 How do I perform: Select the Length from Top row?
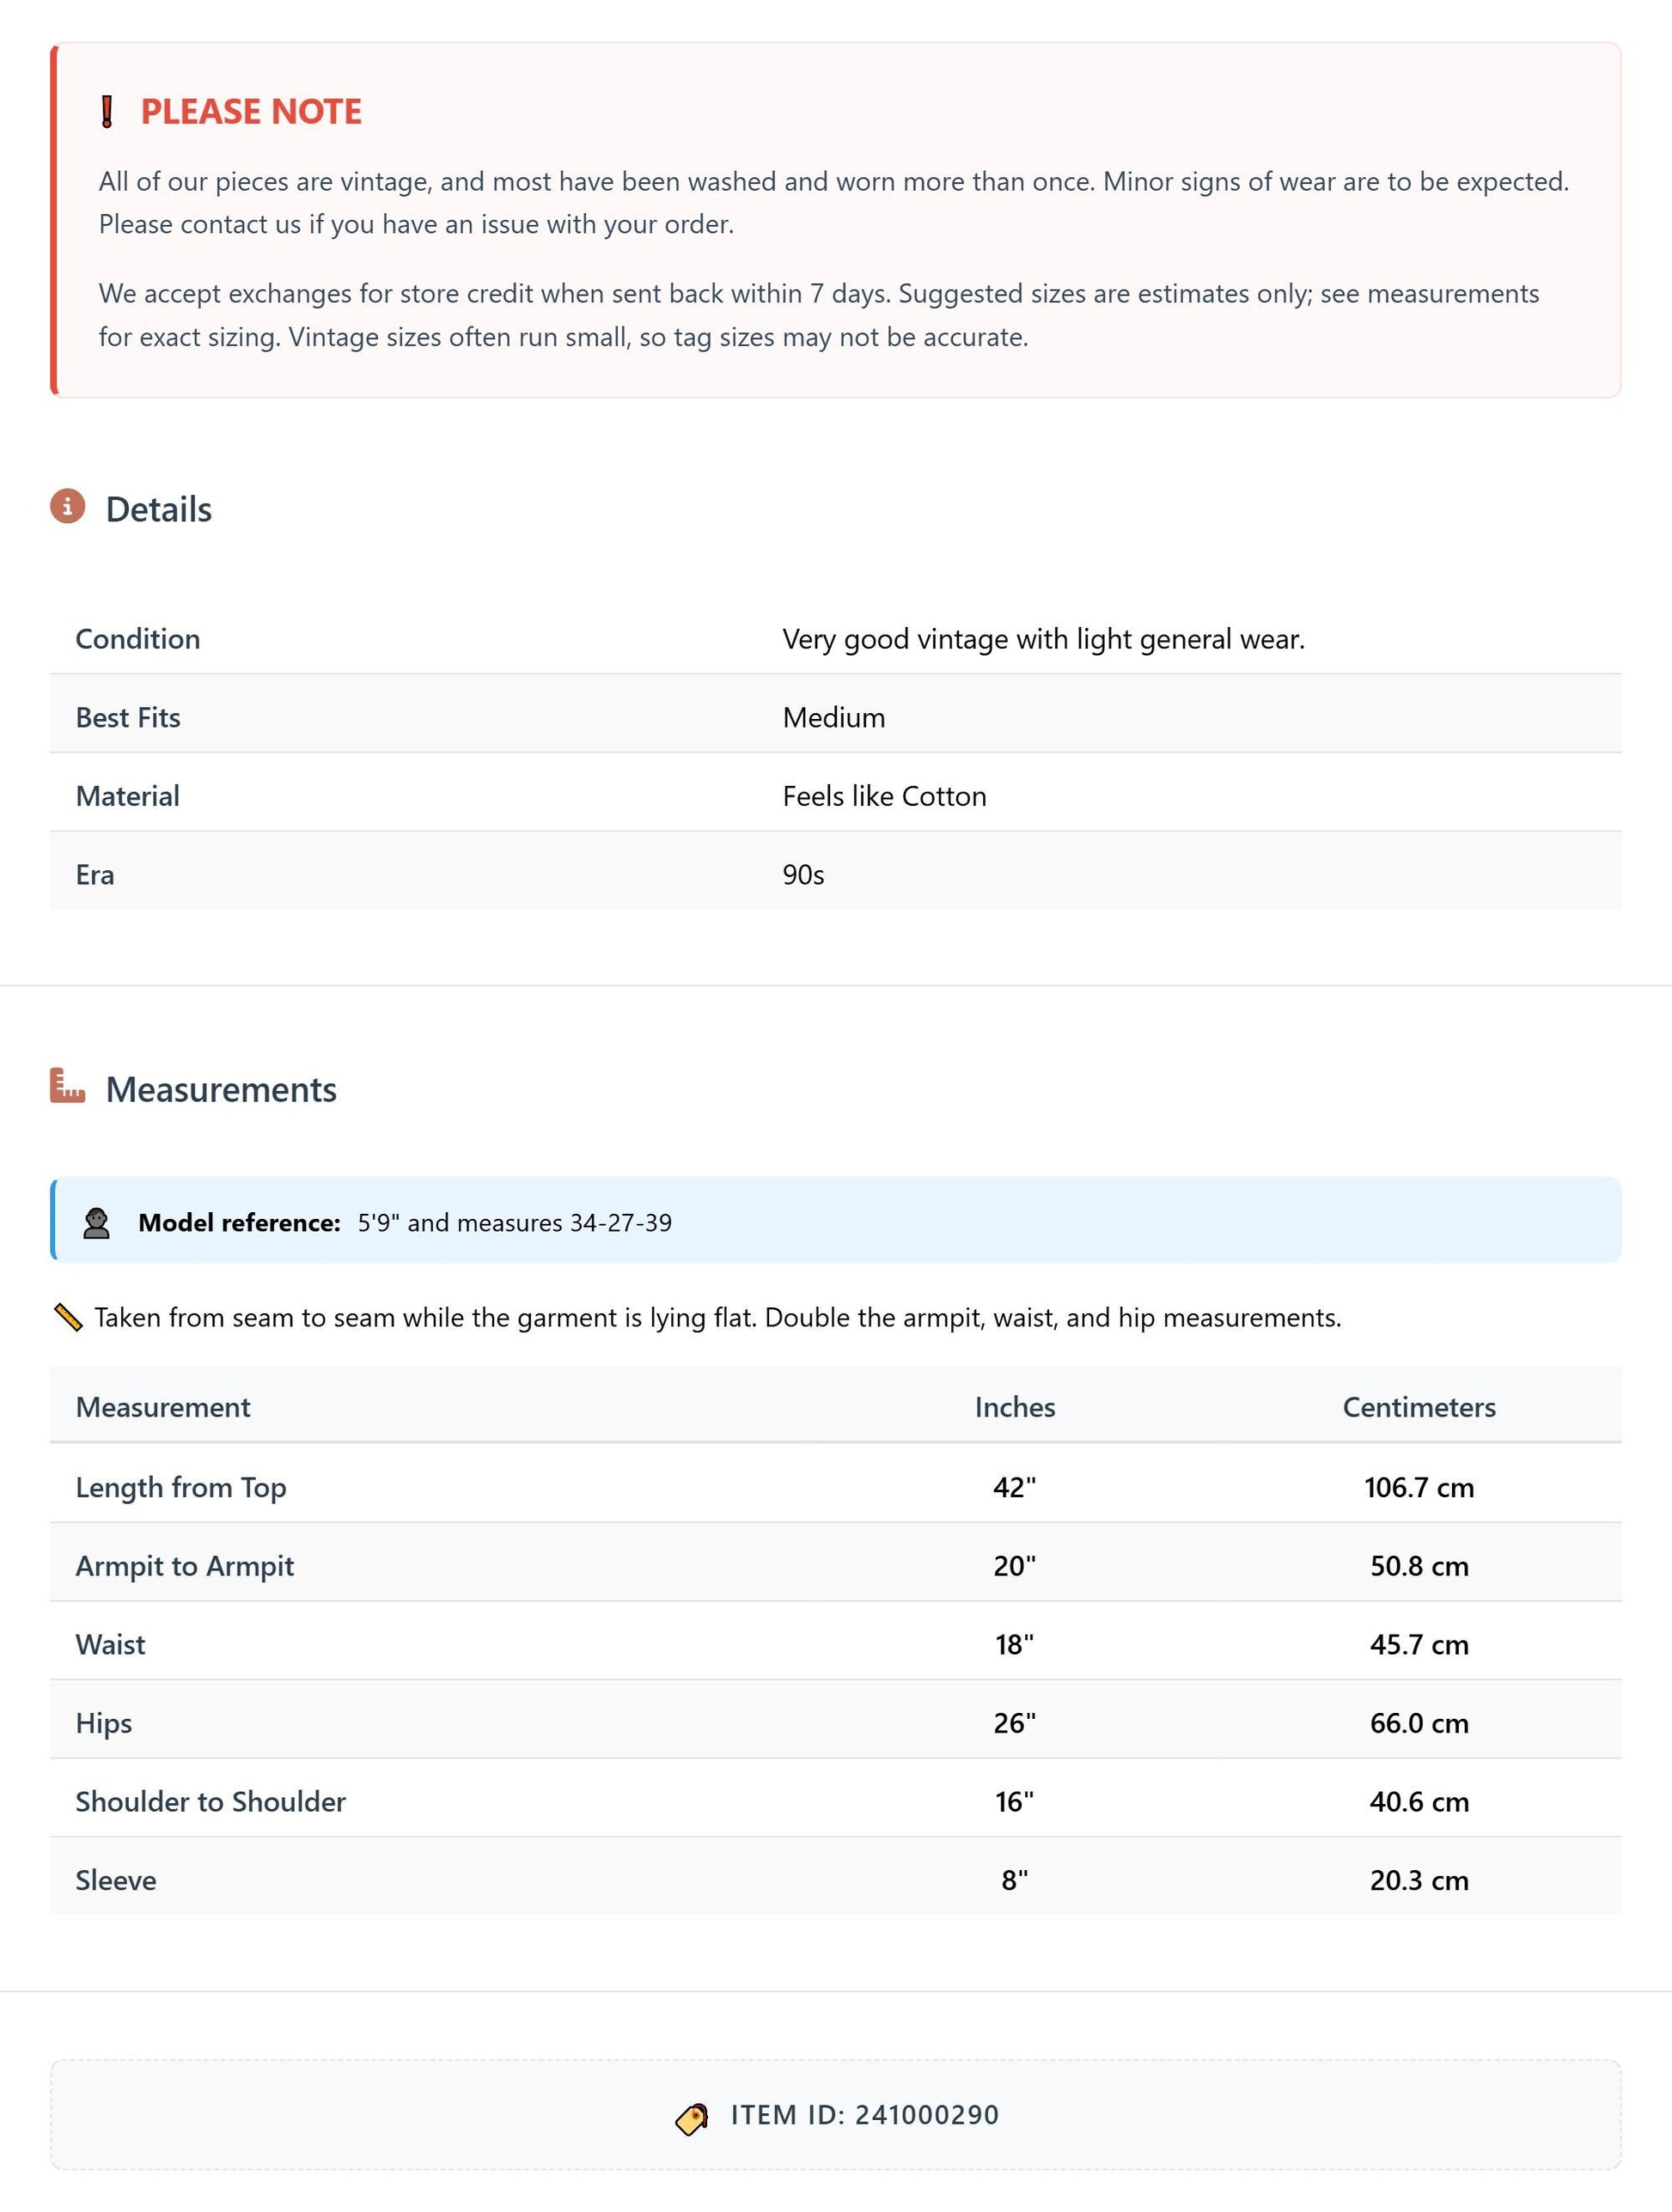(836, 1486)
